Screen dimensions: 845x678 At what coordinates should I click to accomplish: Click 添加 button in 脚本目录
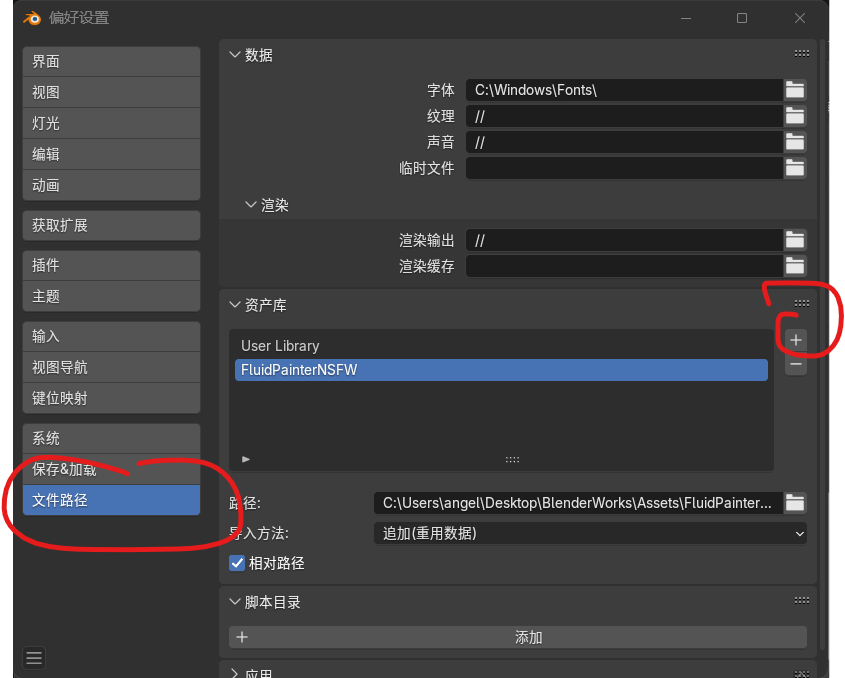(x=518, y=638)
